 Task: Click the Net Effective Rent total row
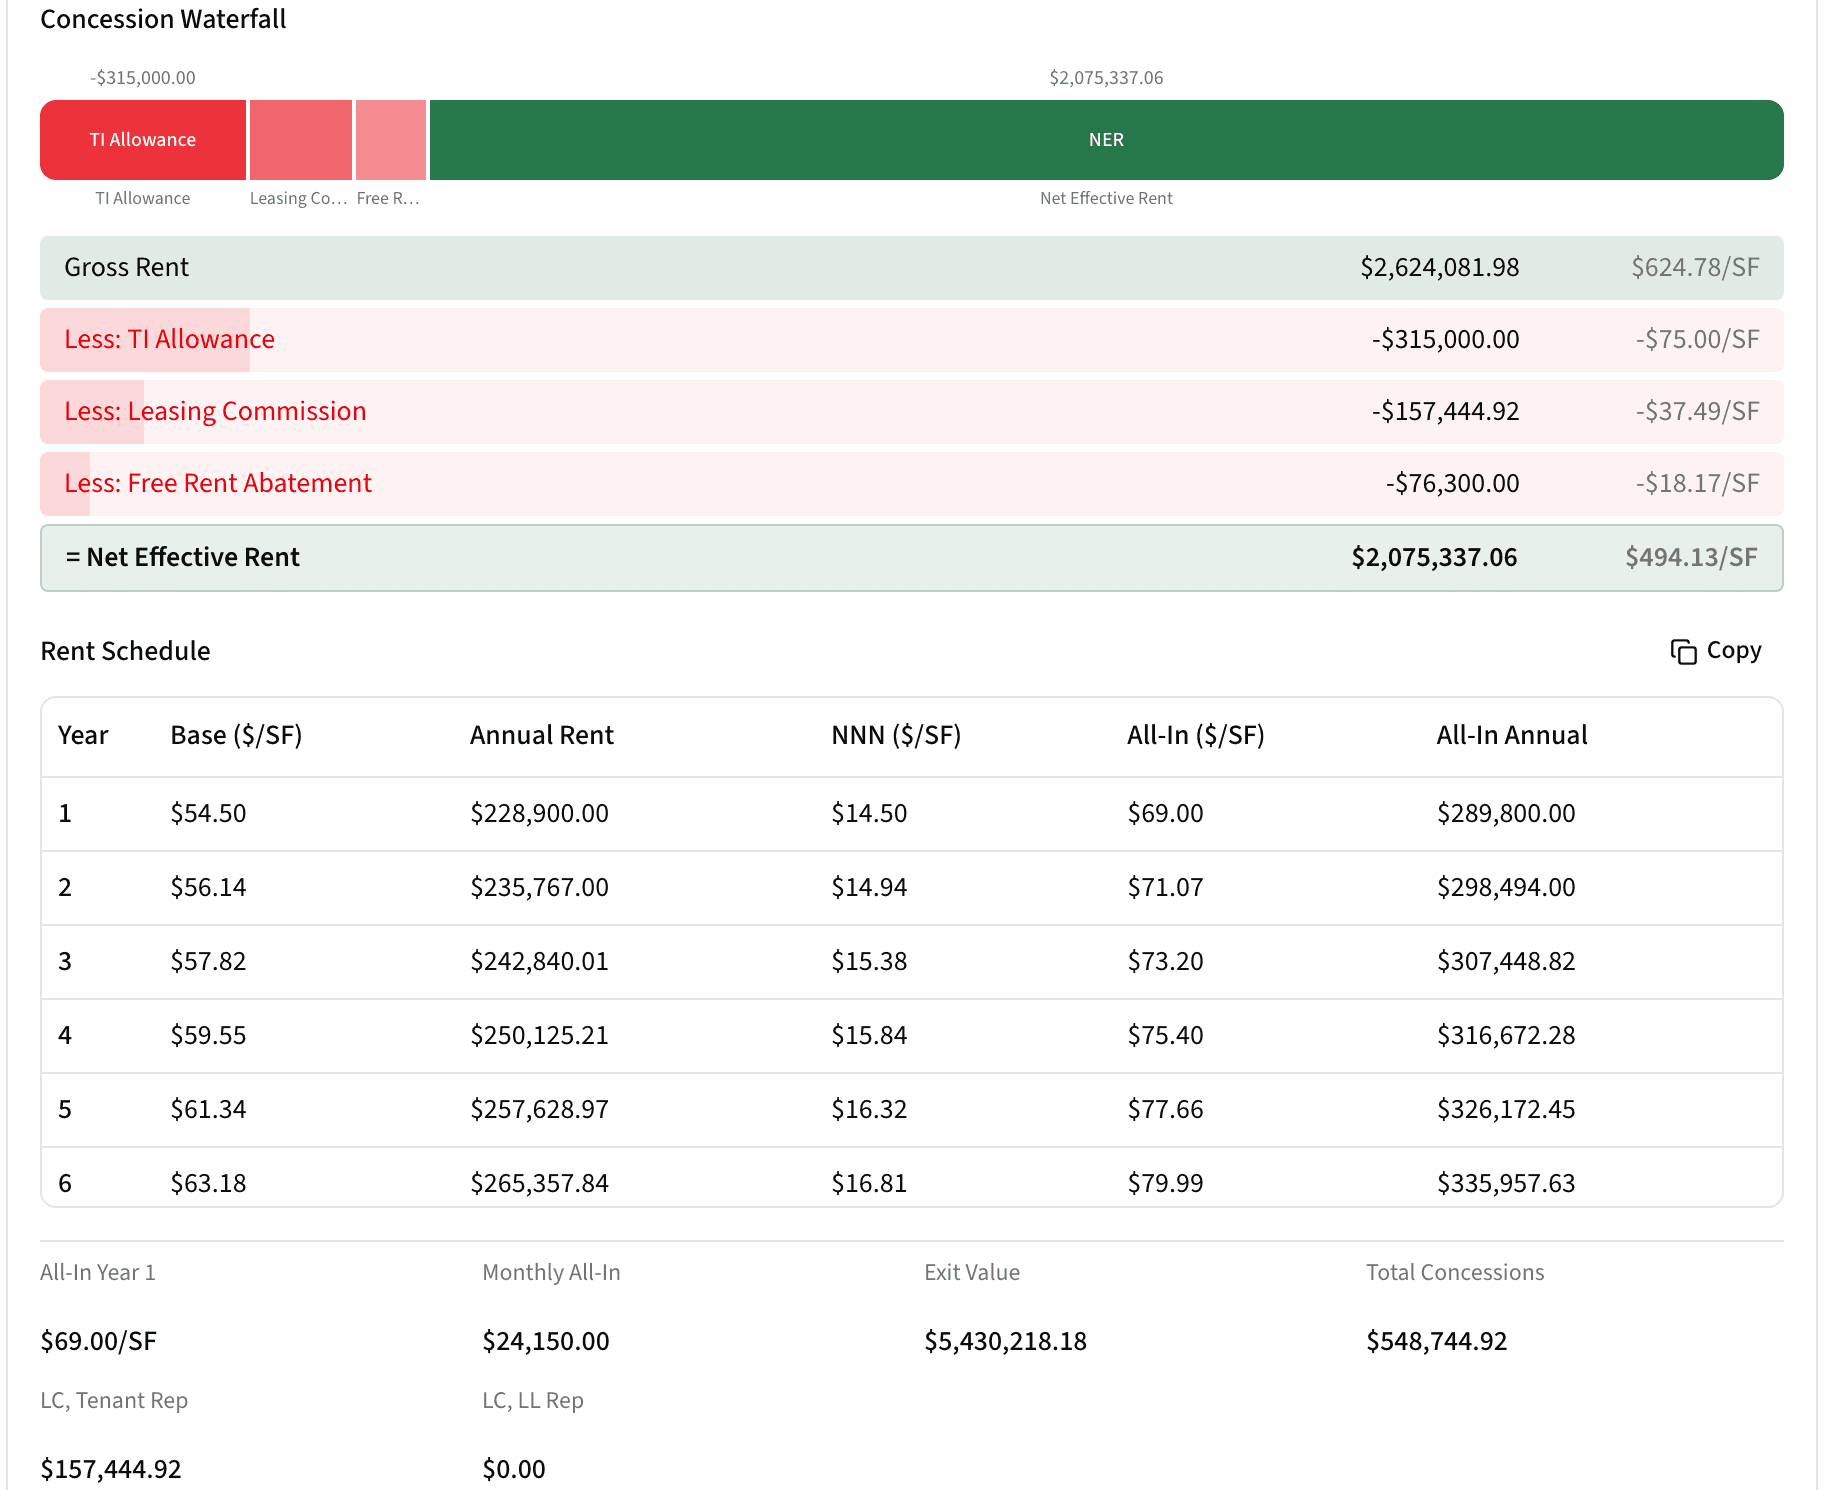(x=912, y=558)
